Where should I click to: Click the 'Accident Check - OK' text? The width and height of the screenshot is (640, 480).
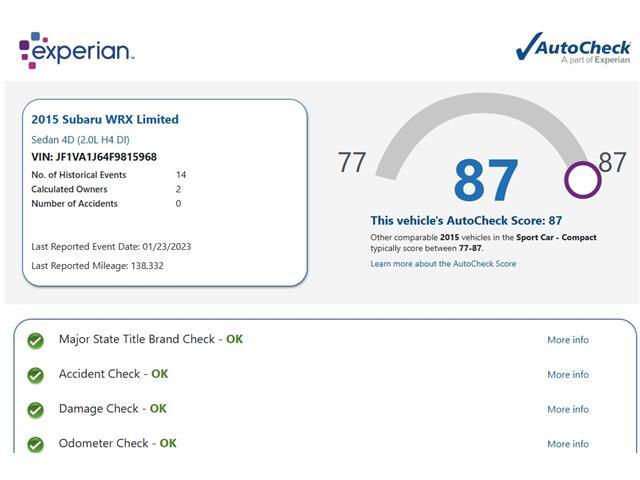click(113, 374)
